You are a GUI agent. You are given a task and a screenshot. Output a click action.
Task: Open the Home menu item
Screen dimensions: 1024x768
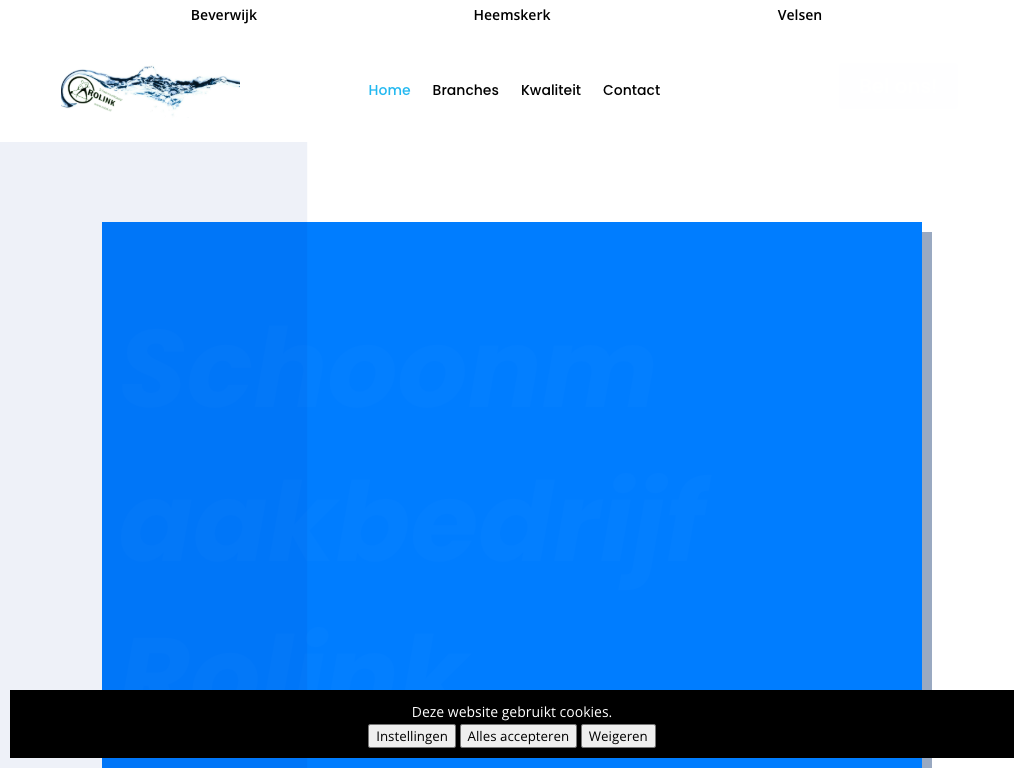tap(389, 90)
